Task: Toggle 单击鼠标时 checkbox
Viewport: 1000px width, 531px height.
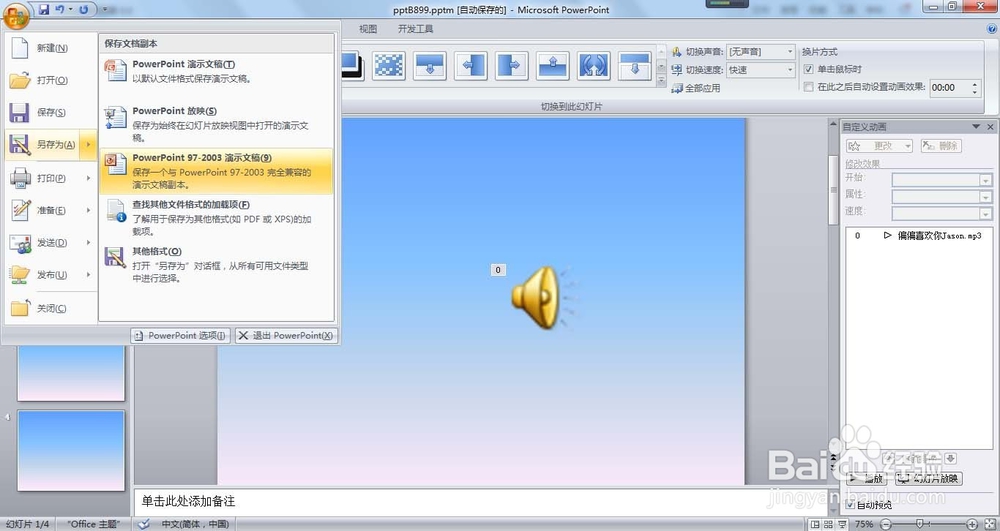Action: tap(809, 69)
